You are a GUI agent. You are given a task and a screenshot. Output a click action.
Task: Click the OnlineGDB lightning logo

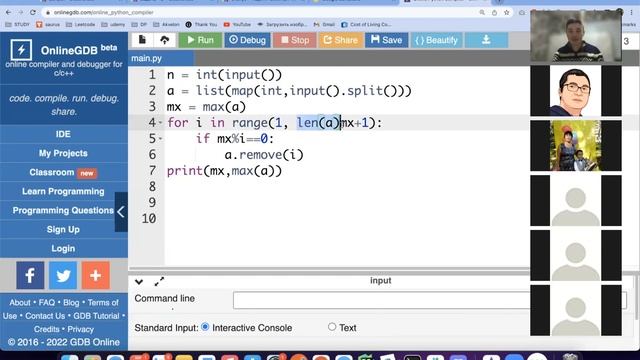21,50
